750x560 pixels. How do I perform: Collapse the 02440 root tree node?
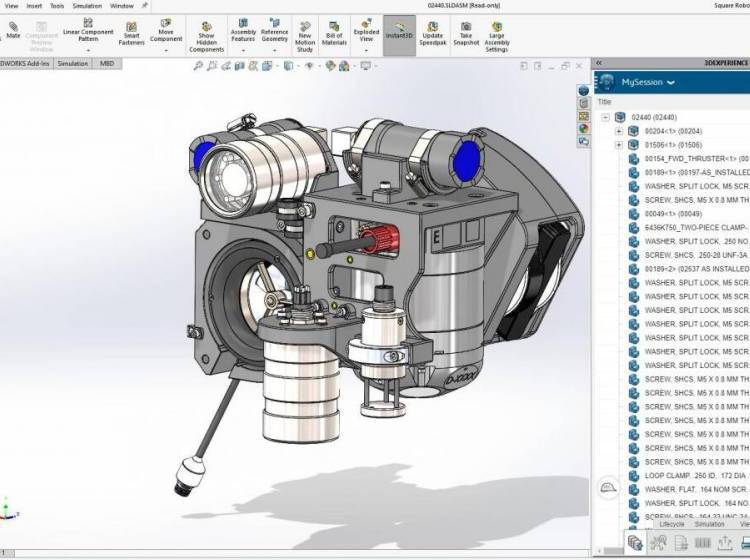607,117
